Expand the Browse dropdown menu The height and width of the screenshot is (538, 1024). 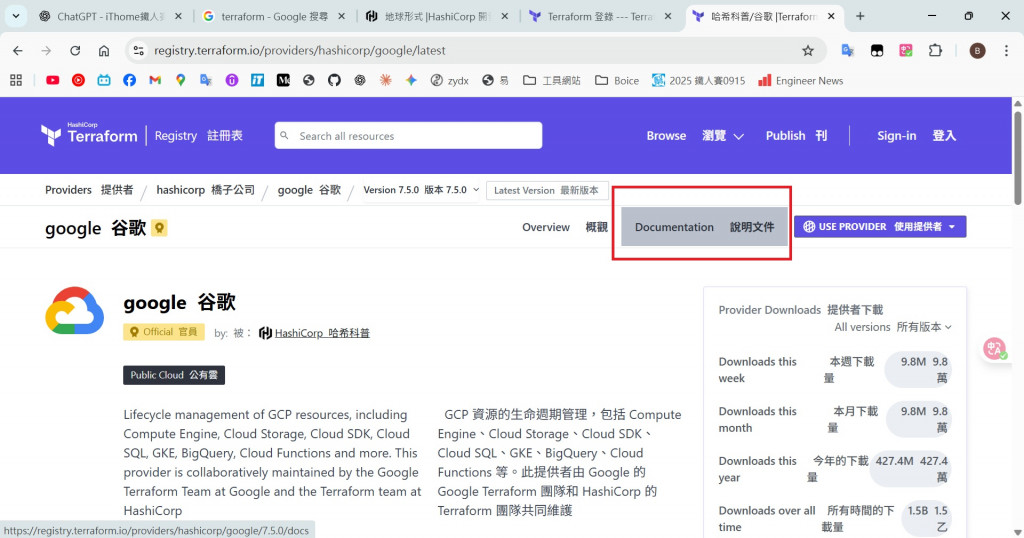click(696, 136)
